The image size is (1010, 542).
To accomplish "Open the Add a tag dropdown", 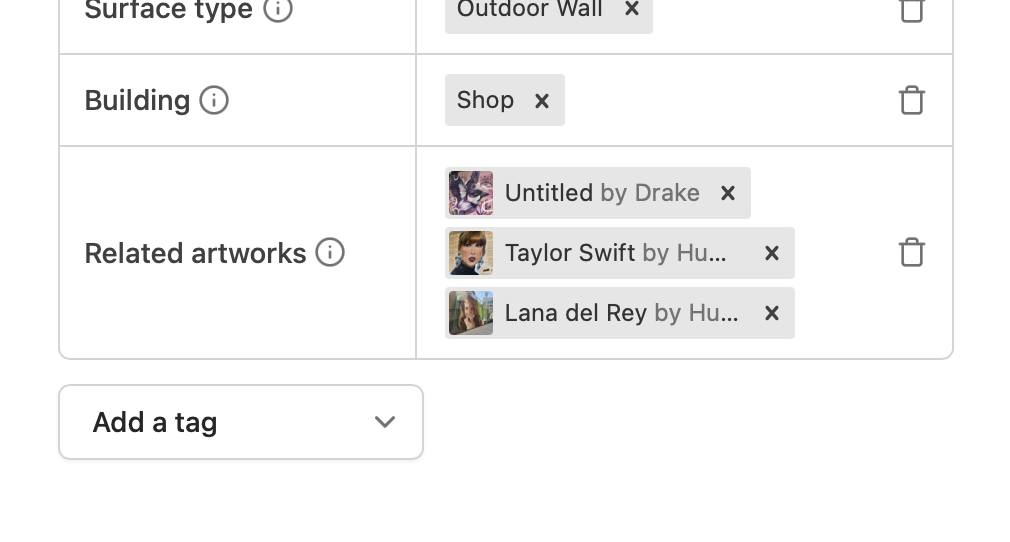I will click(241, 422).
